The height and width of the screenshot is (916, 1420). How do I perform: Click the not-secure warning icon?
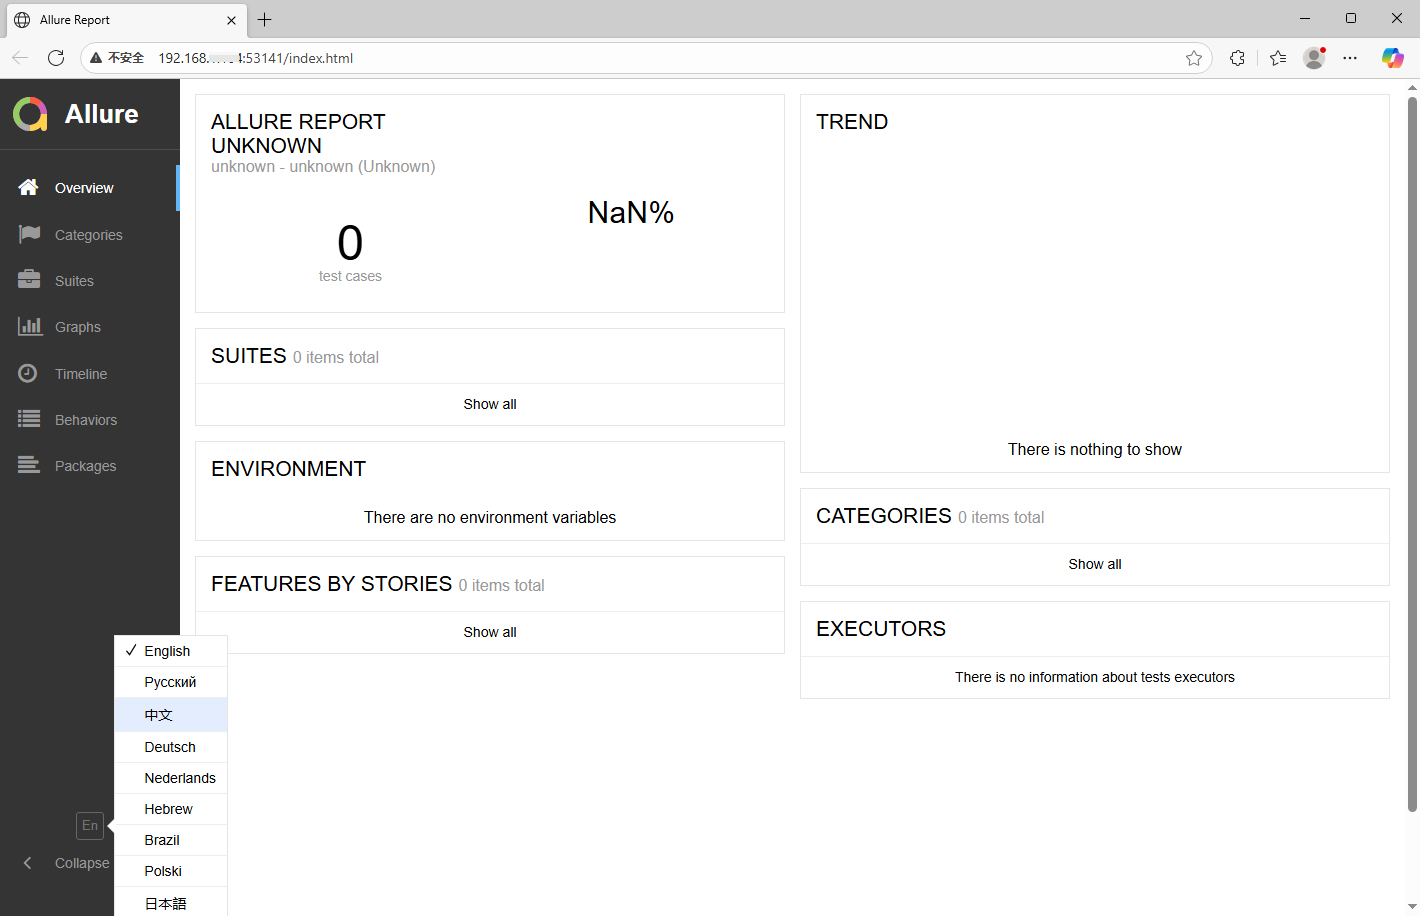click(x=97, y=58)
